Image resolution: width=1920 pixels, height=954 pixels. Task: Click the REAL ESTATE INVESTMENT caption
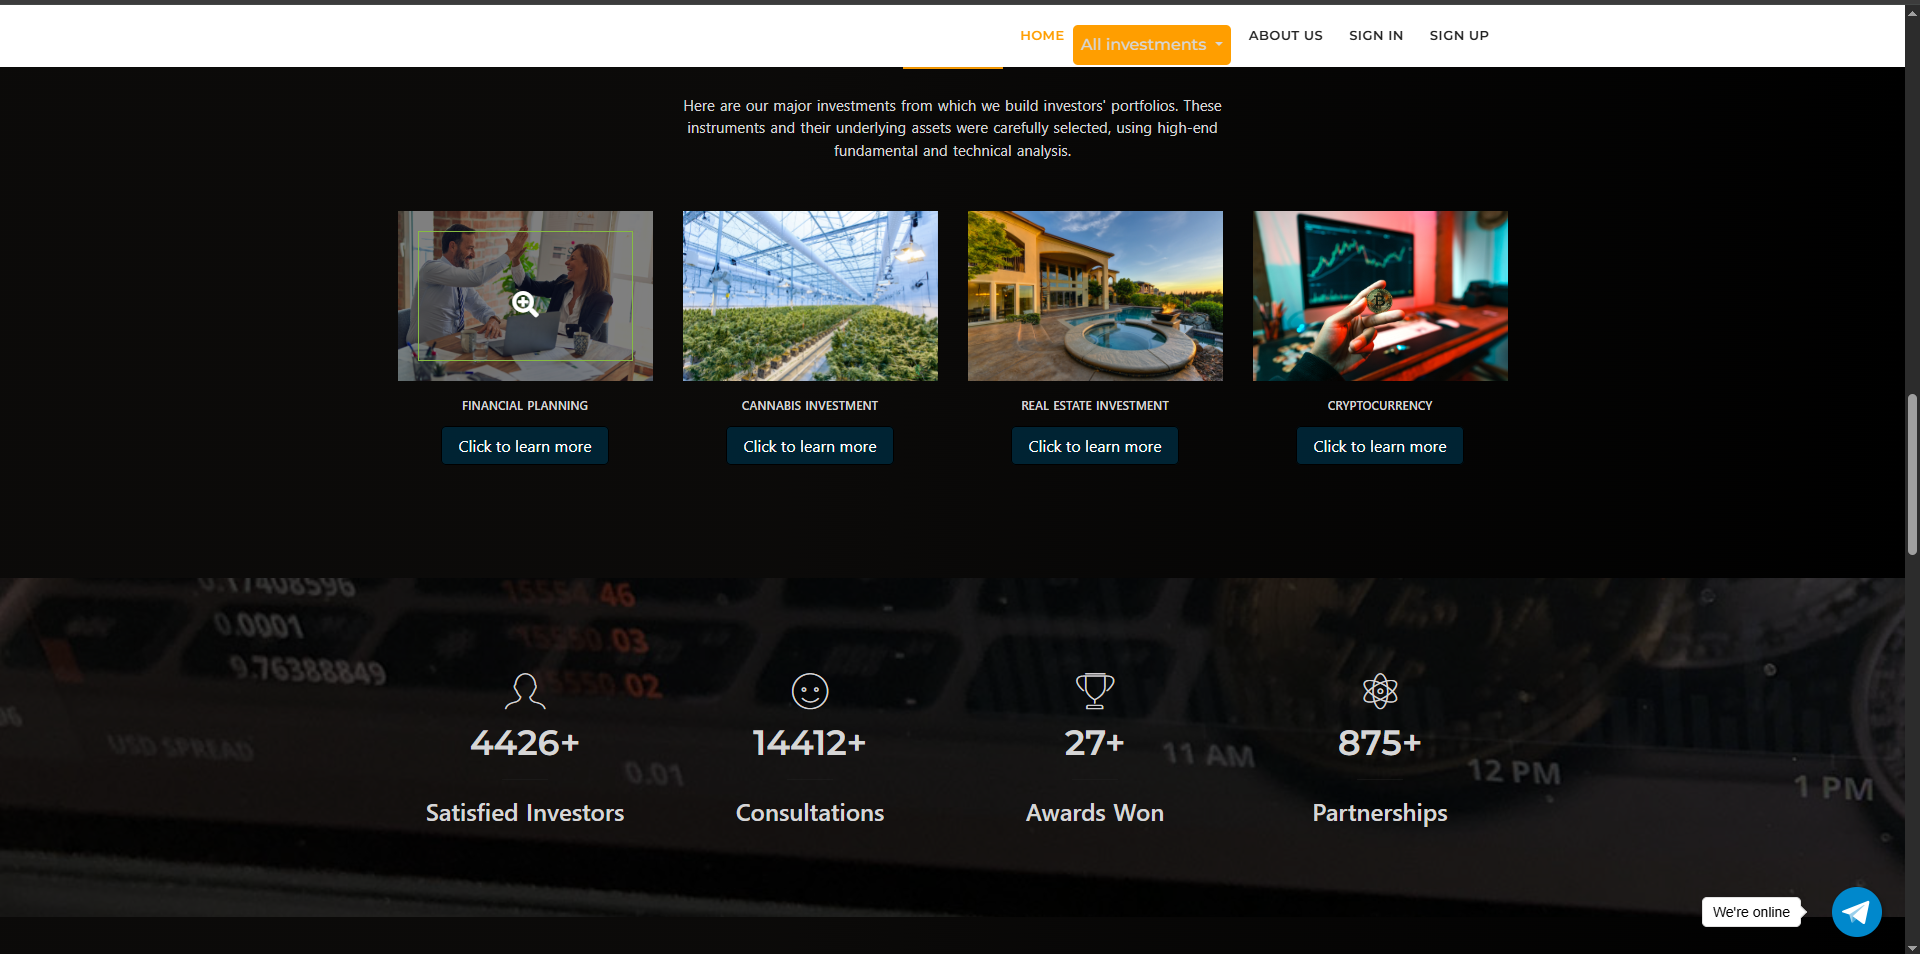pos(1095,406)
